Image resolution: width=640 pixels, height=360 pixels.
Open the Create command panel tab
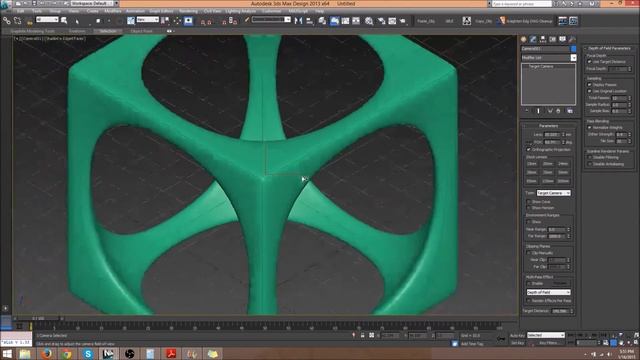point(524,39)
